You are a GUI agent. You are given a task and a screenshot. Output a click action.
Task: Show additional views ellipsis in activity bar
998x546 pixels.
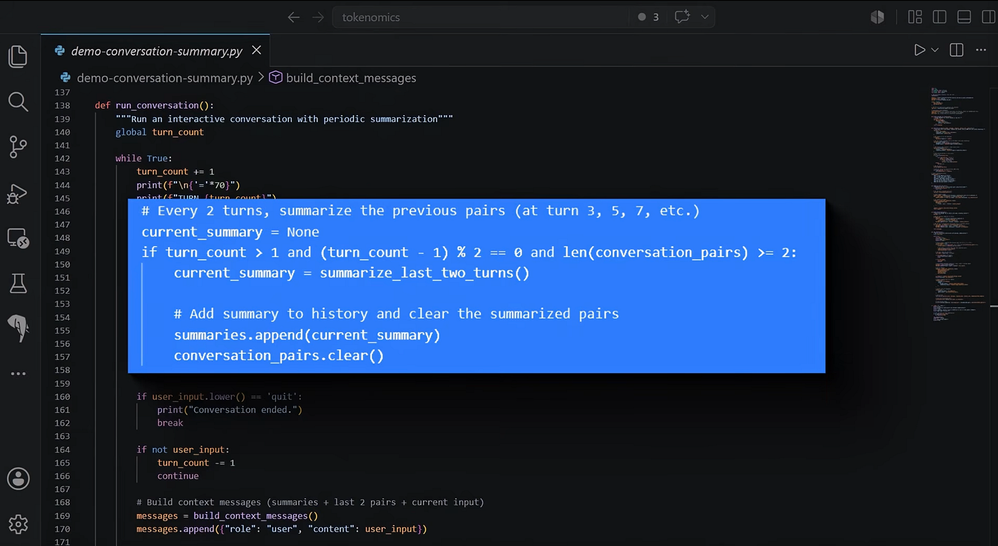[x=18, y=374]
